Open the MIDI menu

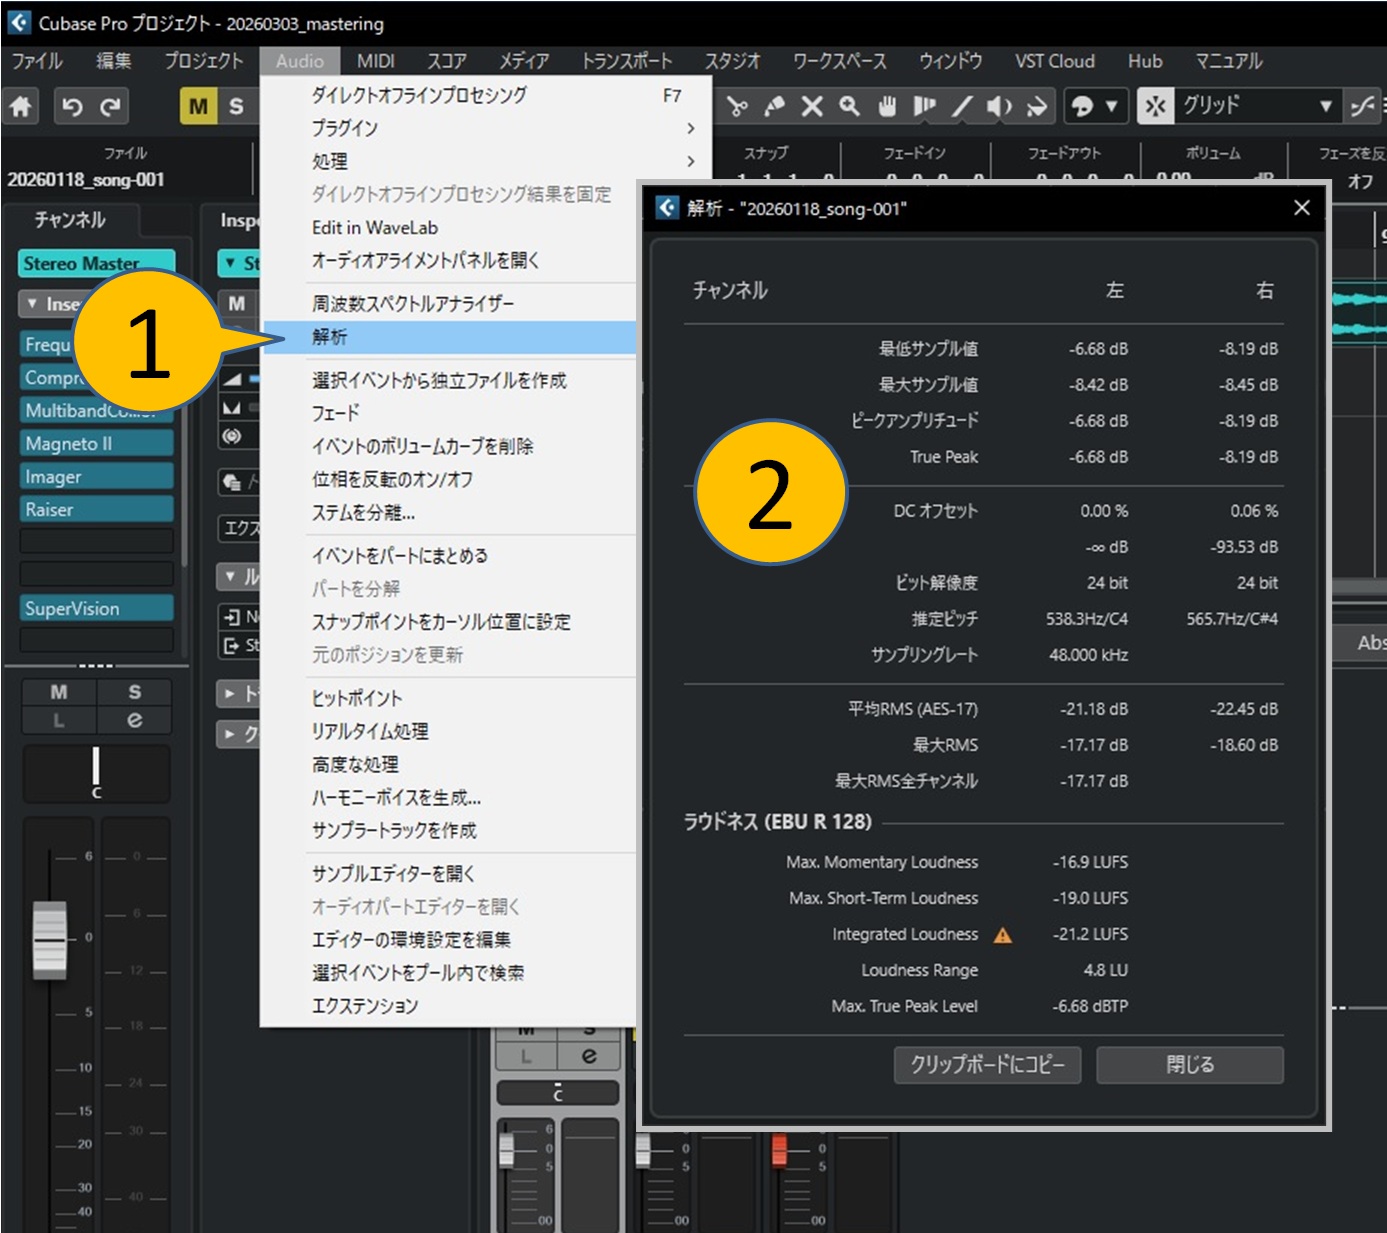(x=376, y=61)
